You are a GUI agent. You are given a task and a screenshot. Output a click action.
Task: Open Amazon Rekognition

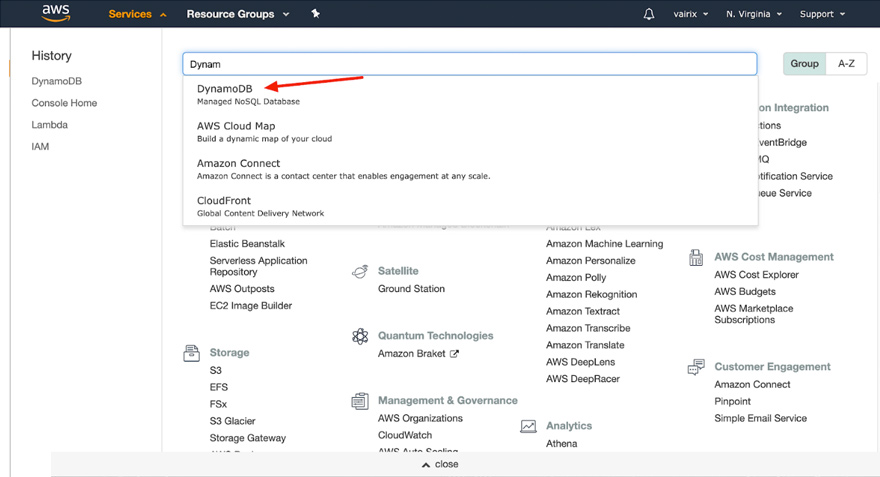click(592, 295)
